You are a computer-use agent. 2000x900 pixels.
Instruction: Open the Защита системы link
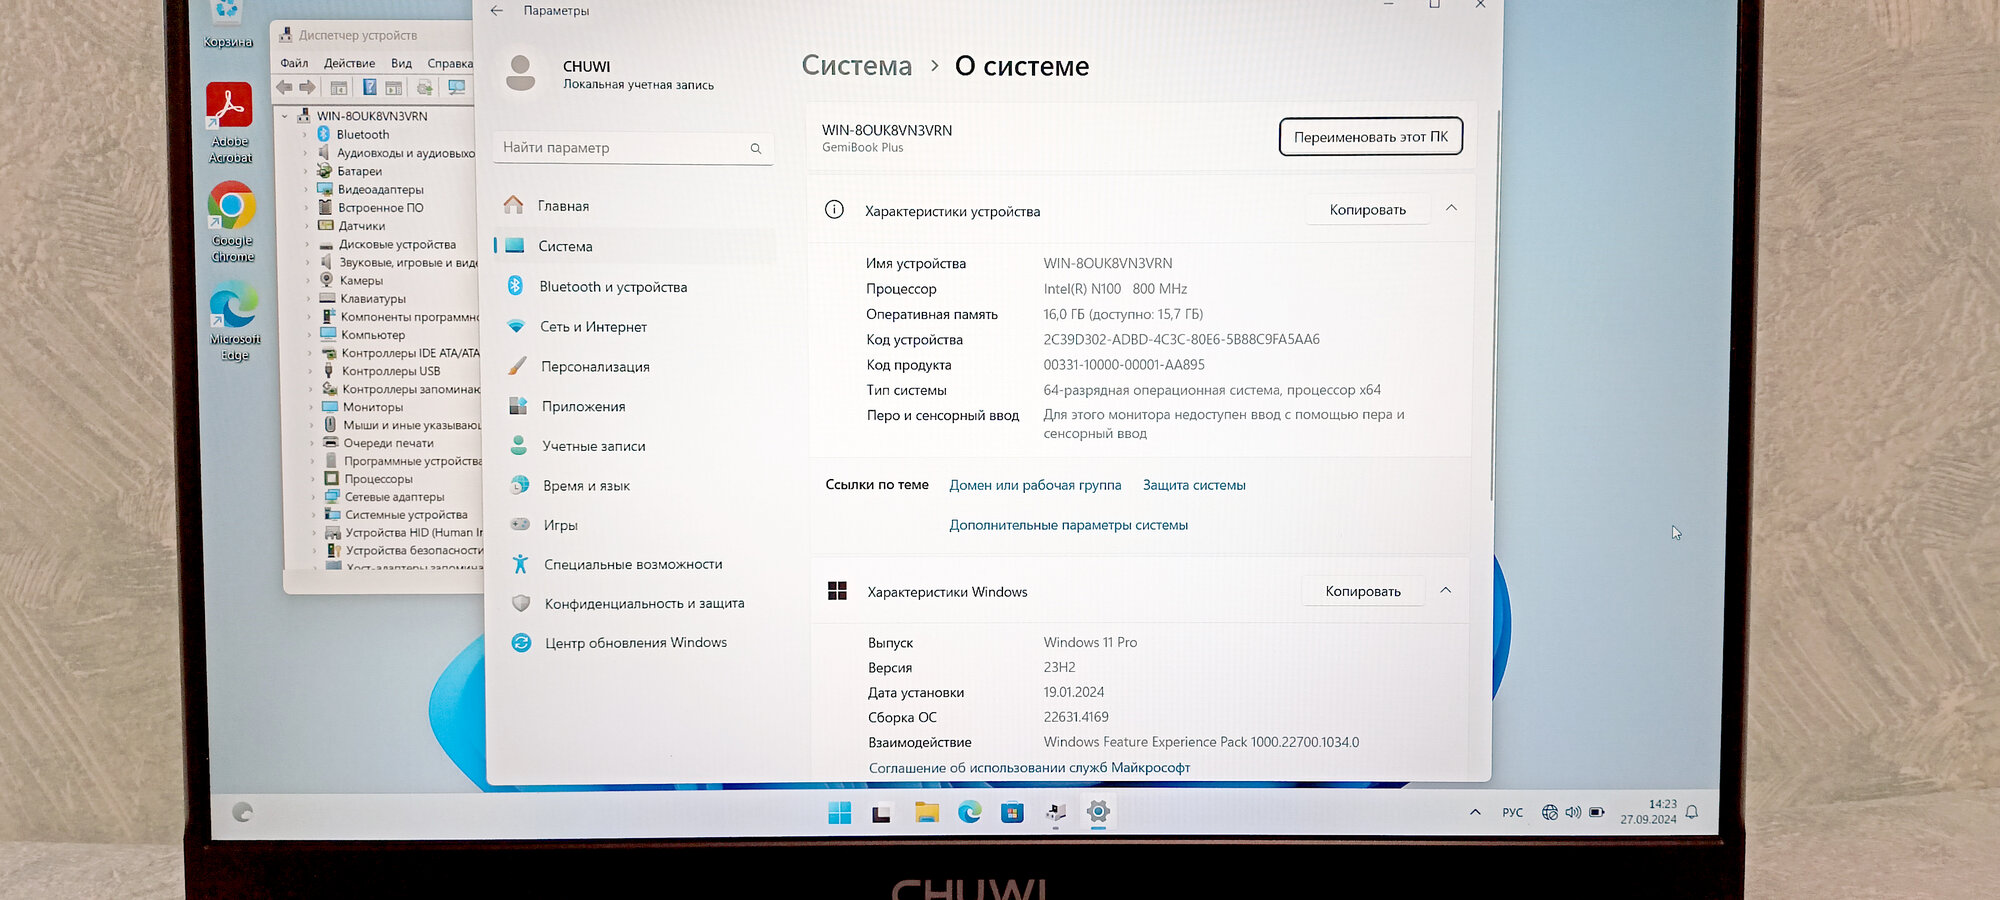(x=1194, y=485)
